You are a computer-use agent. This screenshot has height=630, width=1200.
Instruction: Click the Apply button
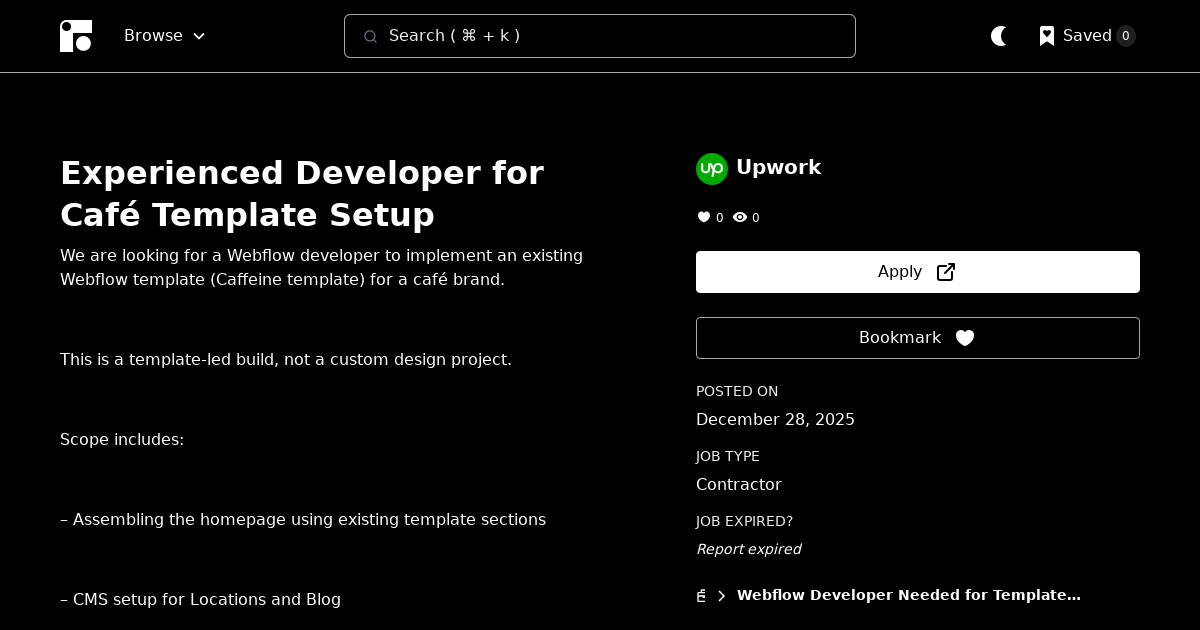917,271
